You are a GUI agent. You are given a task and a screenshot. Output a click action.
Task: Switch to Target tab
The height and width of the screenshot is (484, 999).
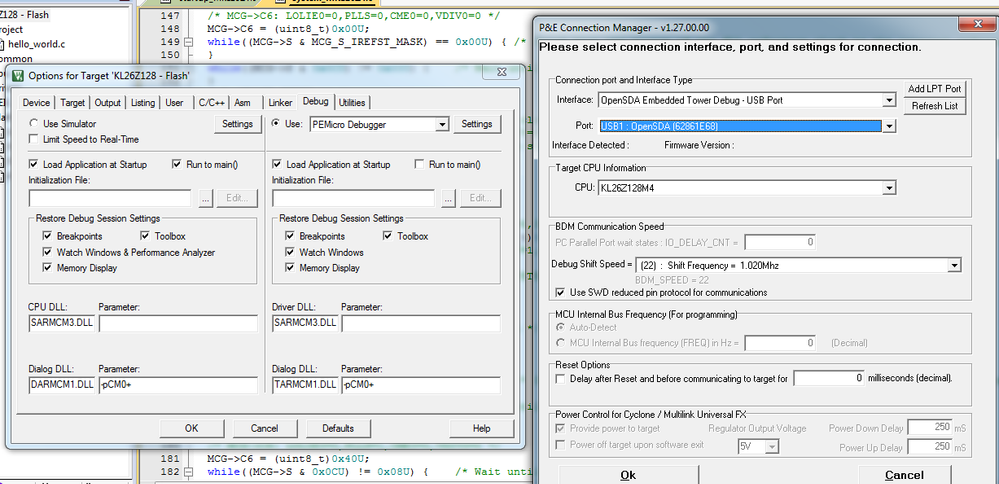tap(73, 103)
